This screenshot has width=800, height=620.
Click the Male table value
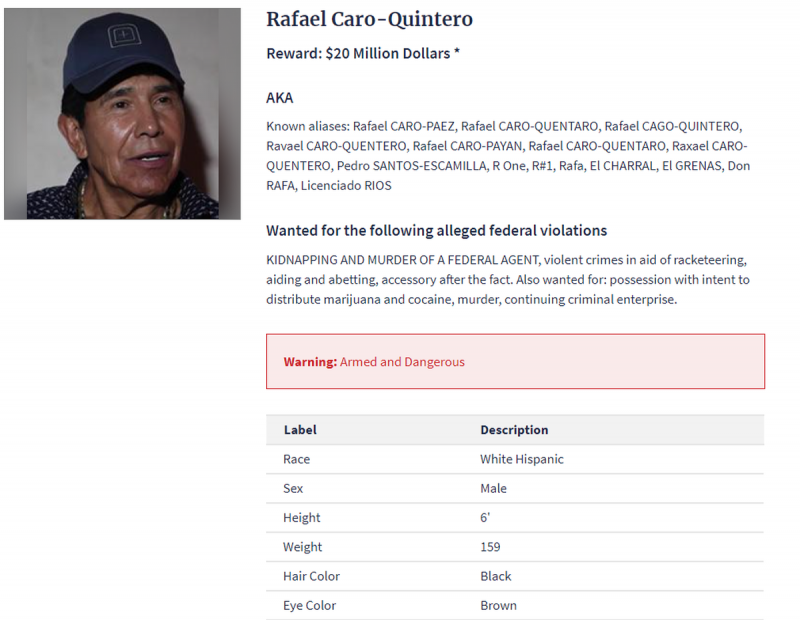(494, 489)
